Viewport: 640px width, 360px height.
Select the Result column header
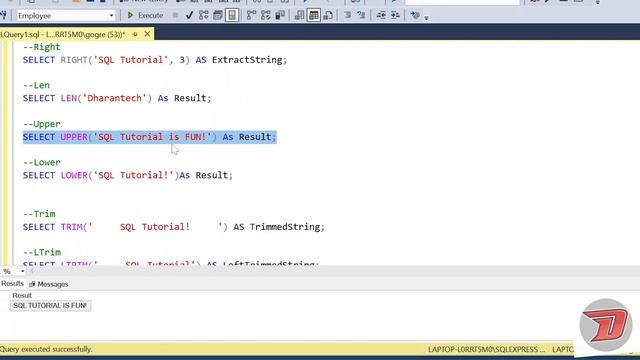[22, 295]
